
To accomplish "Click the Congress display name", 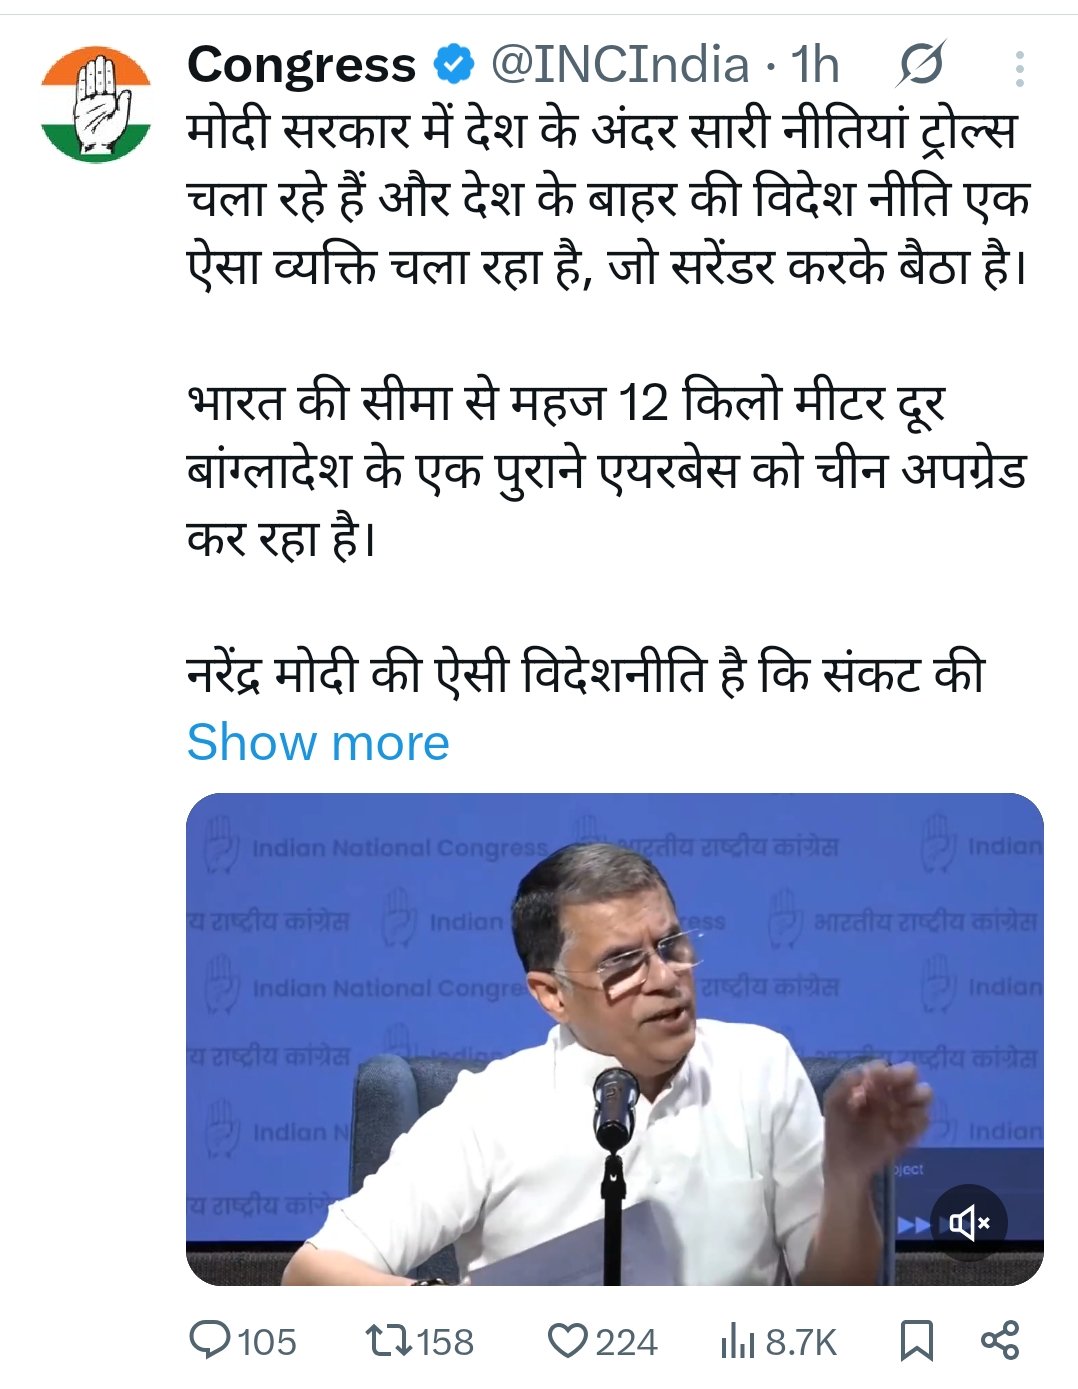I will click(301, 66).
